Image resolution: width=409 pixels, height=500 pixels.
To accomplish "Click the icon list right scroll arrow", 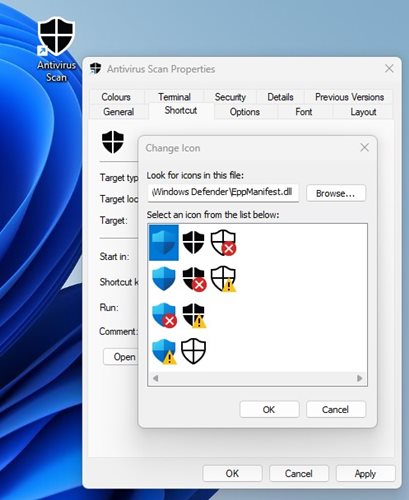I will pyautogui.click(x=360, y=378).
